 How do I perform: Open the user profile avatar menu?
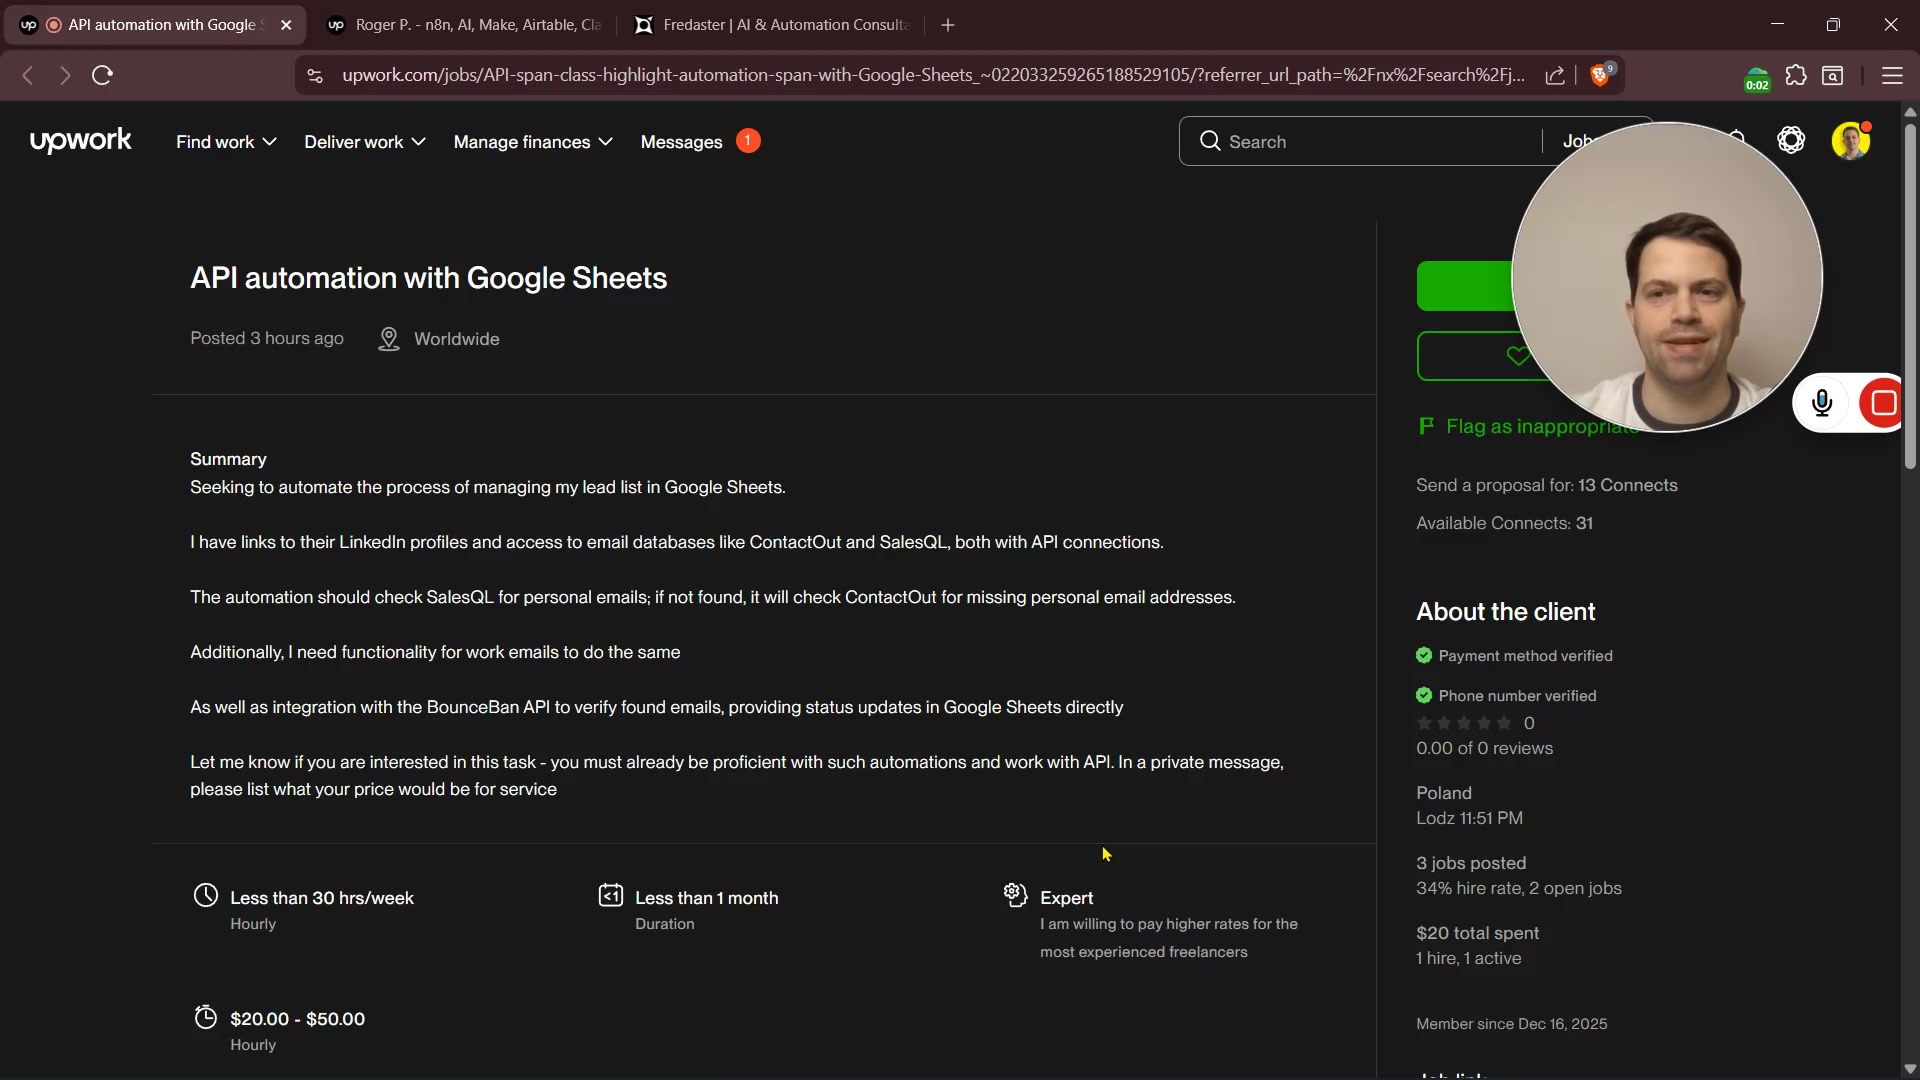(x=1850, y=141)
